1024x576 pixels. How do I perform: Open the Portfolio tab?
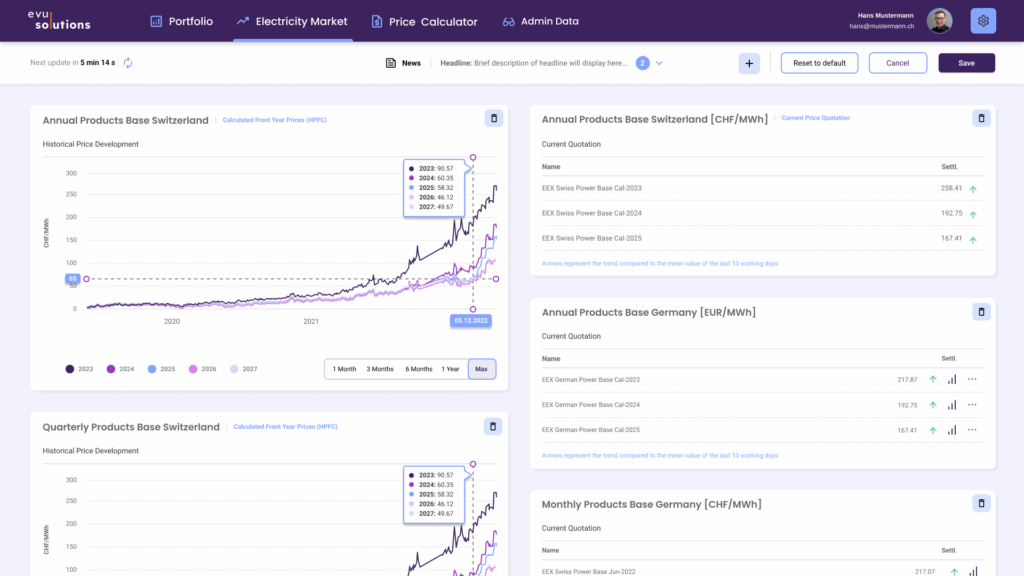(x=182, y=21)
